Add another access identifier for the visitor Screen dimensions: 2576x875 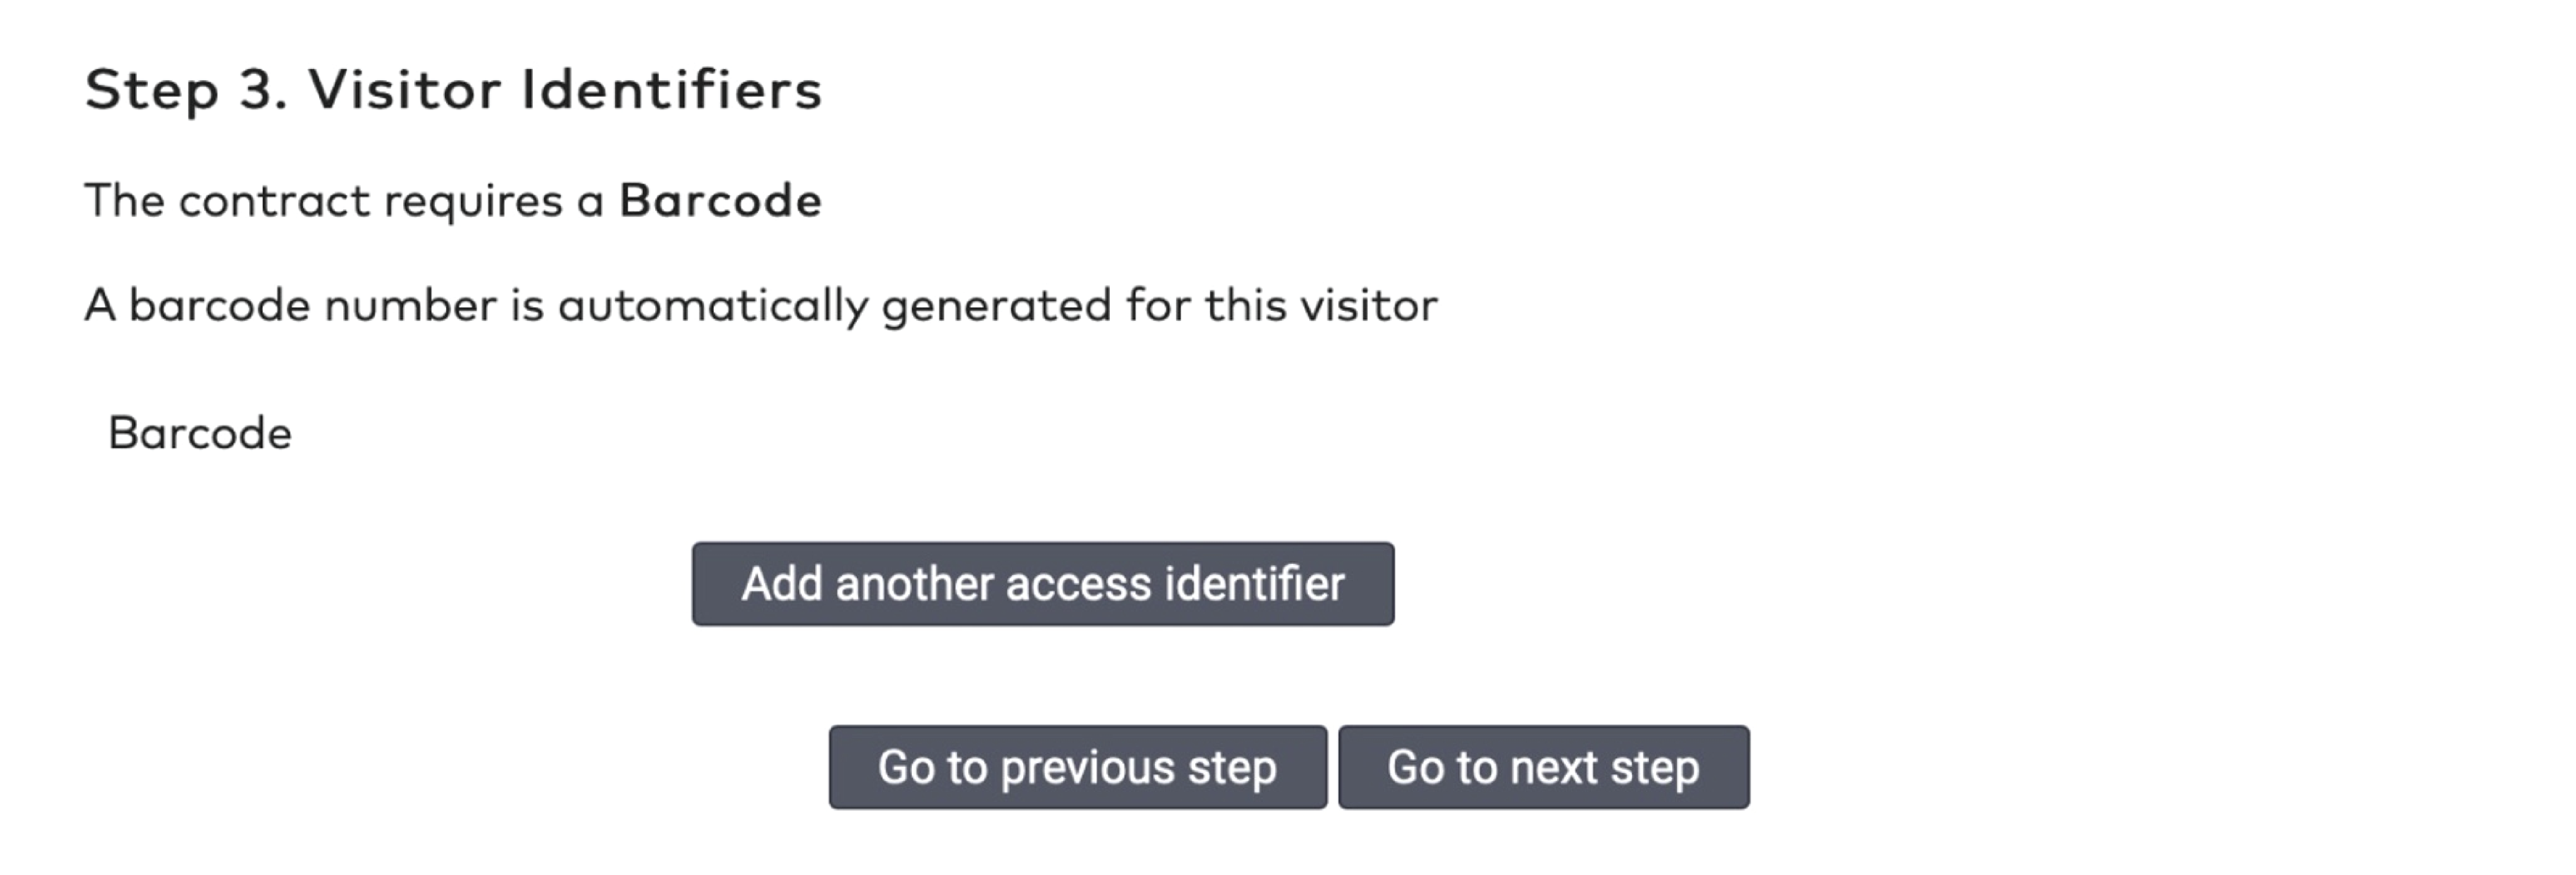coord(1042,584)
